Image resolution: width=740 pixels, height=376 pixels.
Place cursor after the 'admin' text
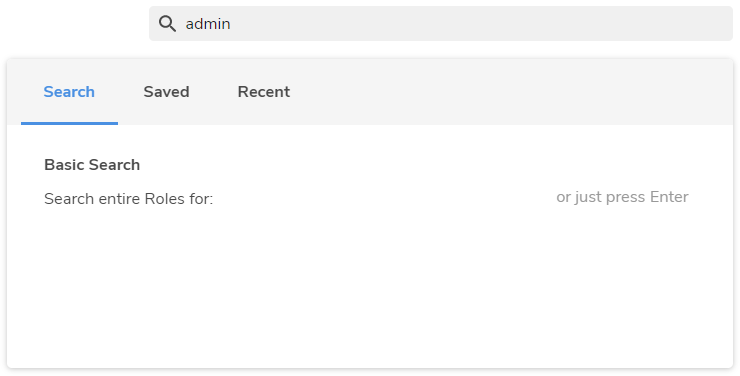[231, 24]
